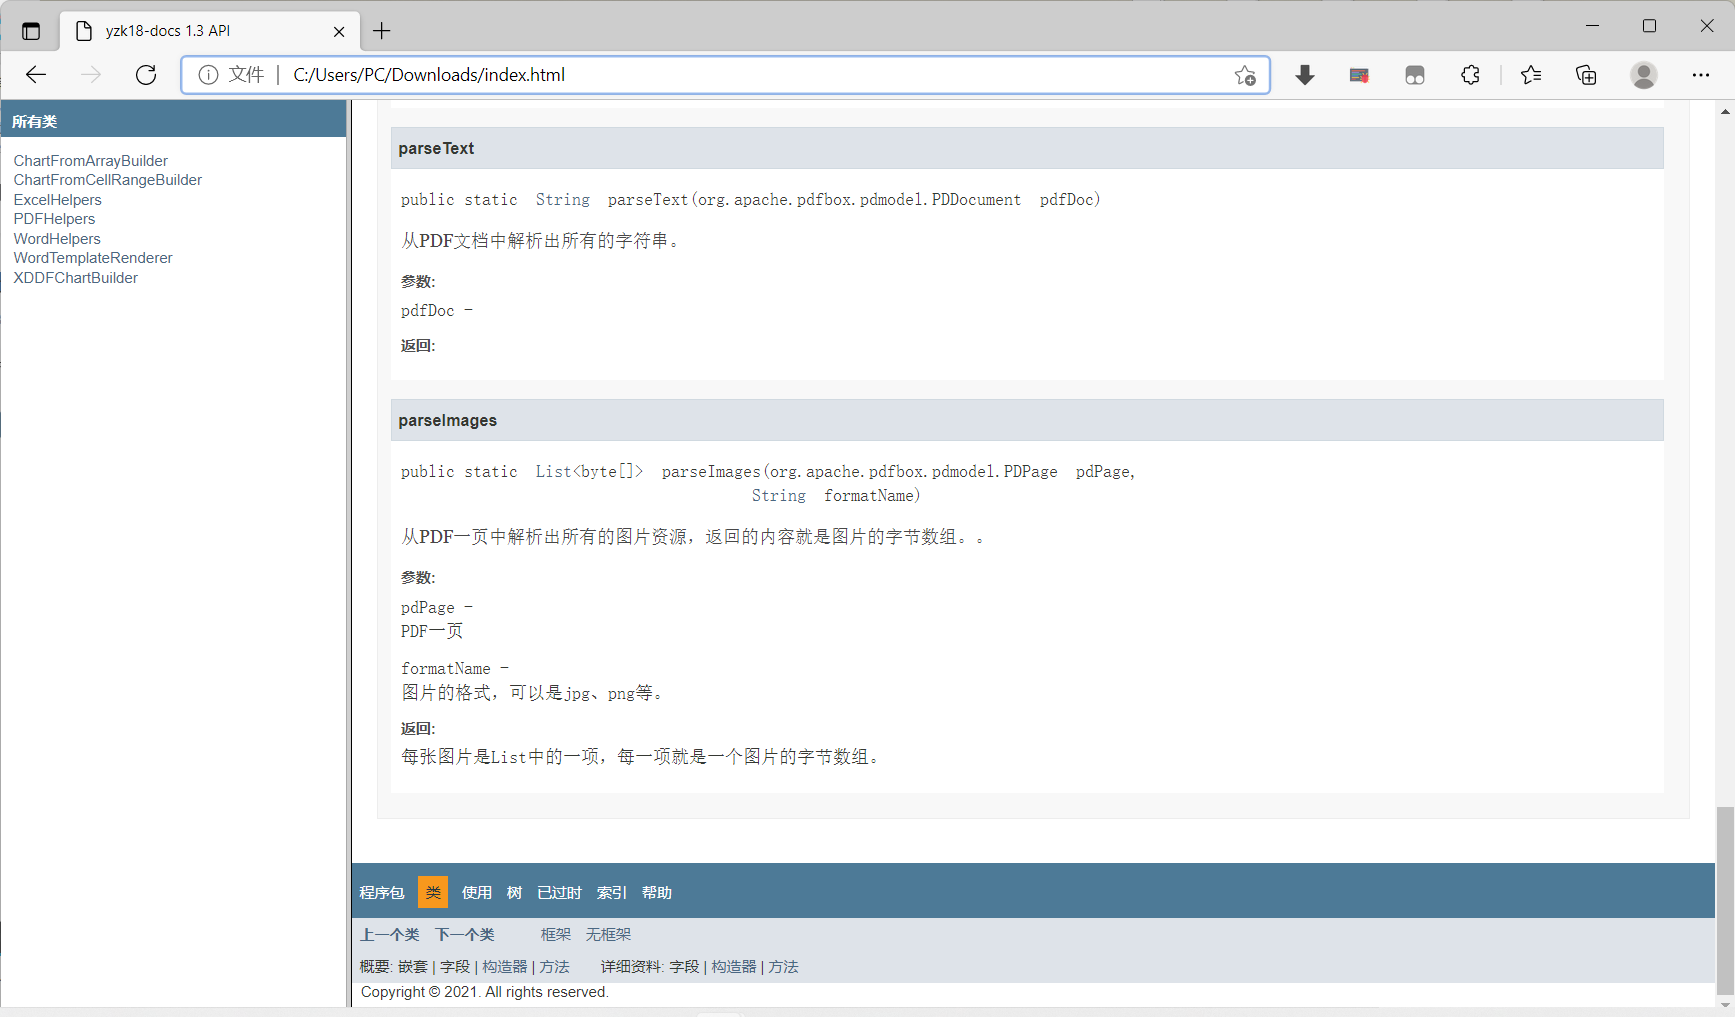The height and width of the screenshot is (1017, 1735).
Task: Click the back navigation arrow
Action: 36,74
